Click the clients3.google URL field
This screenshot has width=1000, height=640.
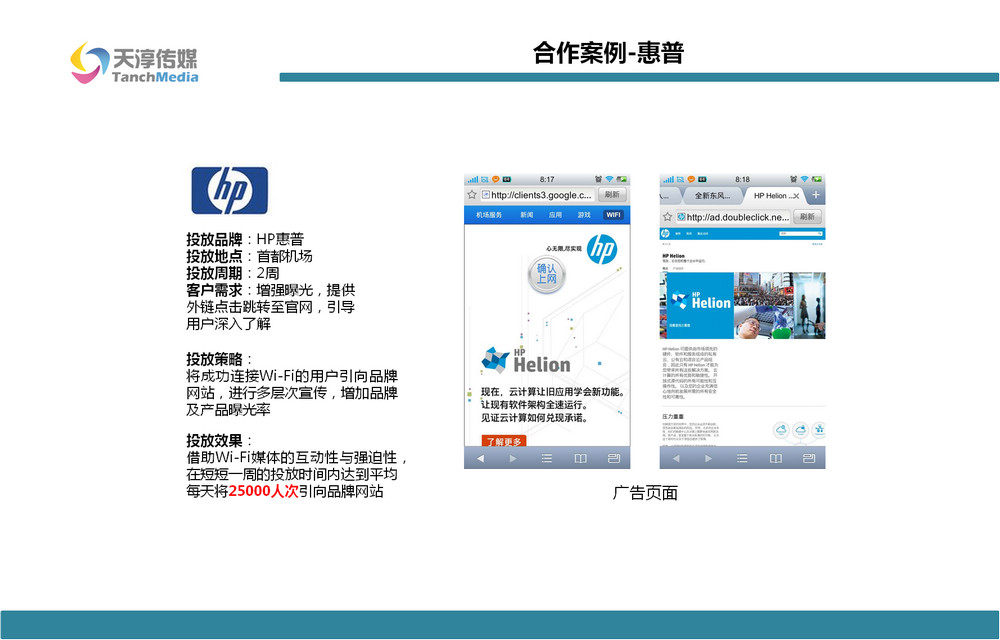click(x=537, y=194)
